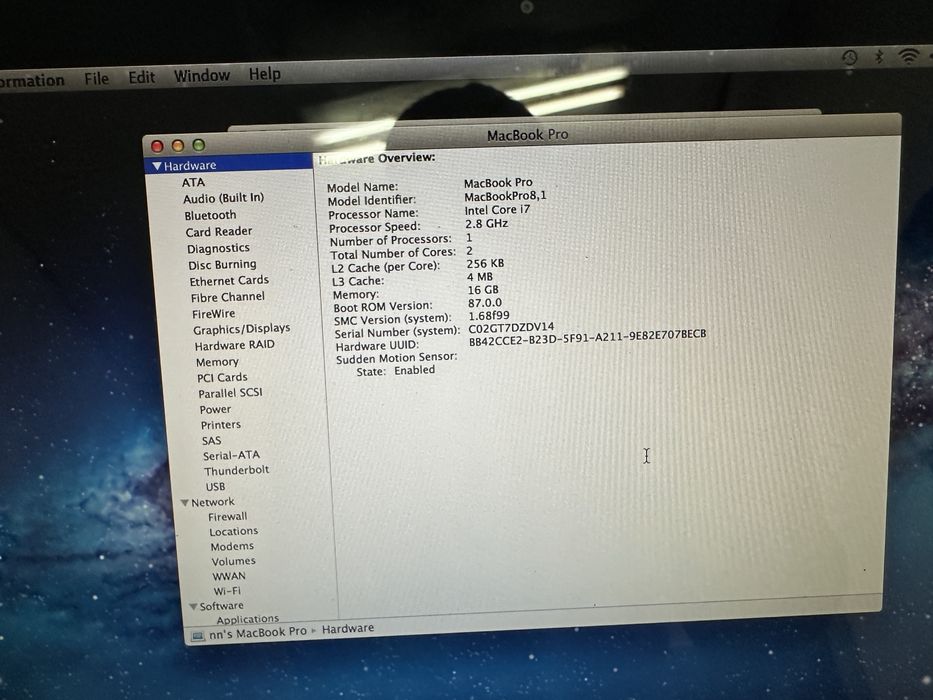This screenshot has width=933, height=700.
Task: Select FireWire in sidebar
Action: (x=214, y=314)
